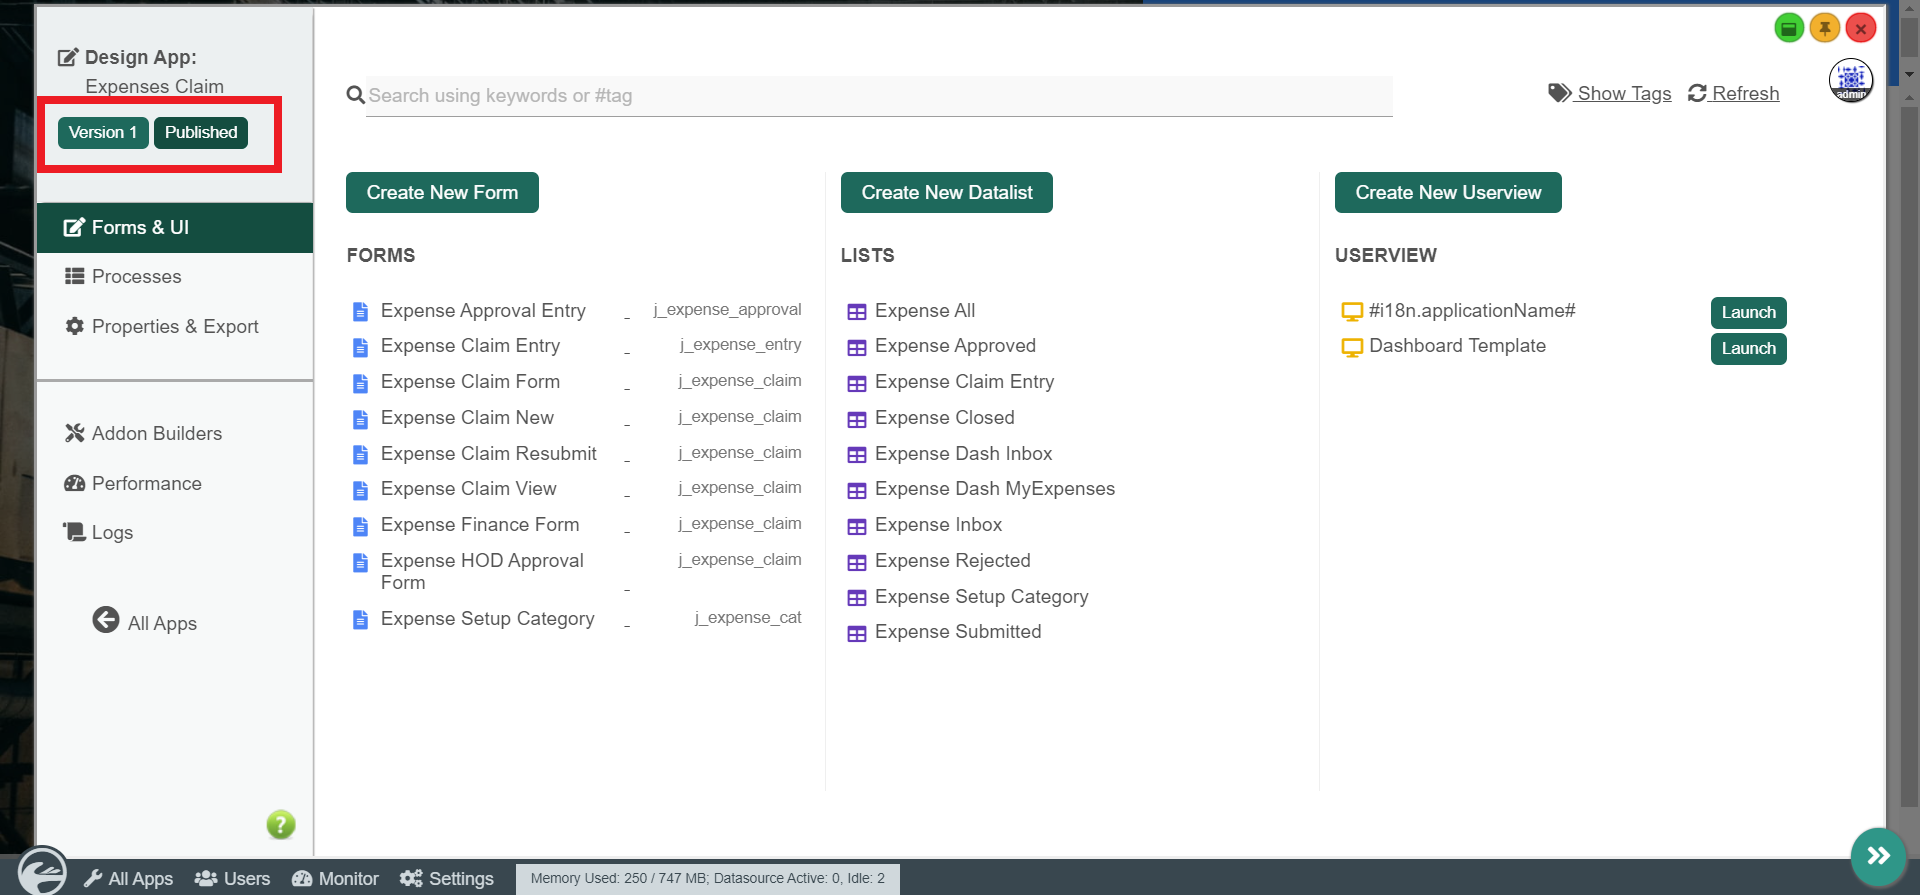Viewport: 1920px width, 895px height.
Task: Show tags using the Show Tags link
Action: (x=1610, y=94)
